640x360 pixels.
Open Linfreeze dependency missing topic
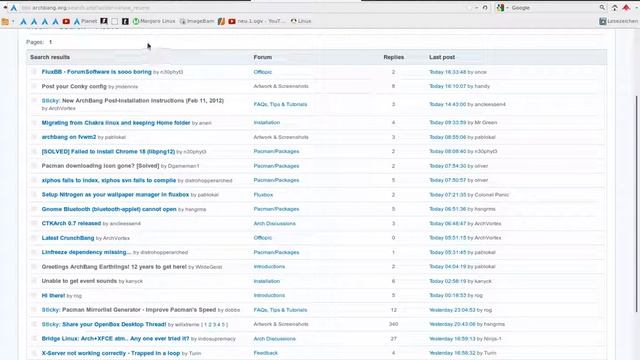coord(87,252)
